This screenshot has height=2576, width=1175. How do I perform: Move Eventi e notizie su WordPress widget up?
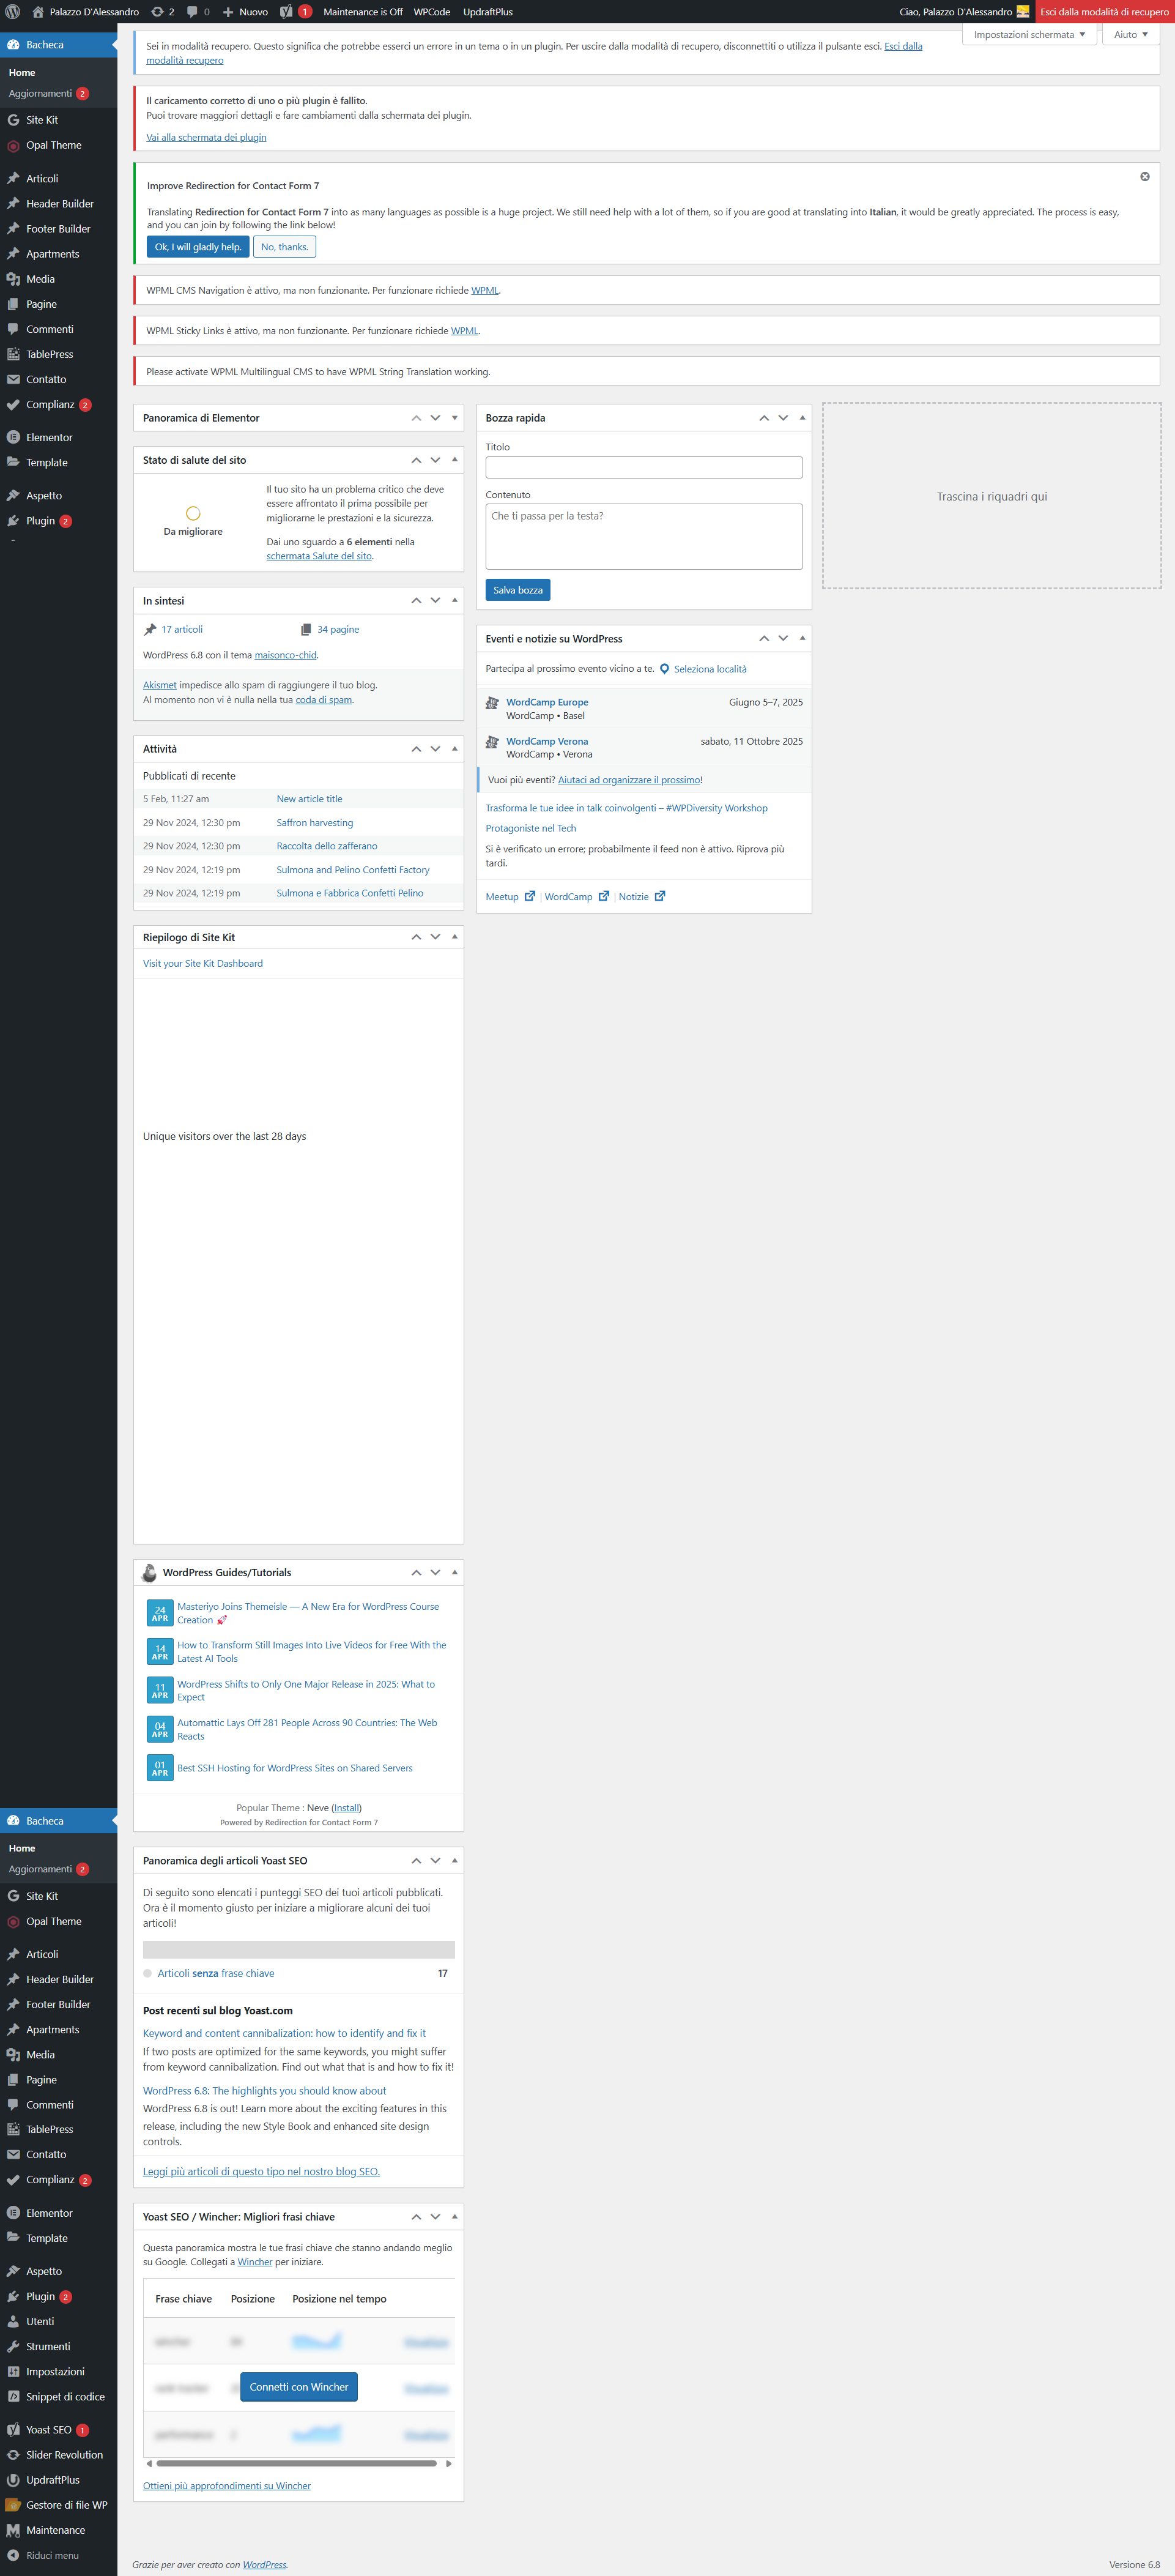pyautogui.click(x=764, y=638)
